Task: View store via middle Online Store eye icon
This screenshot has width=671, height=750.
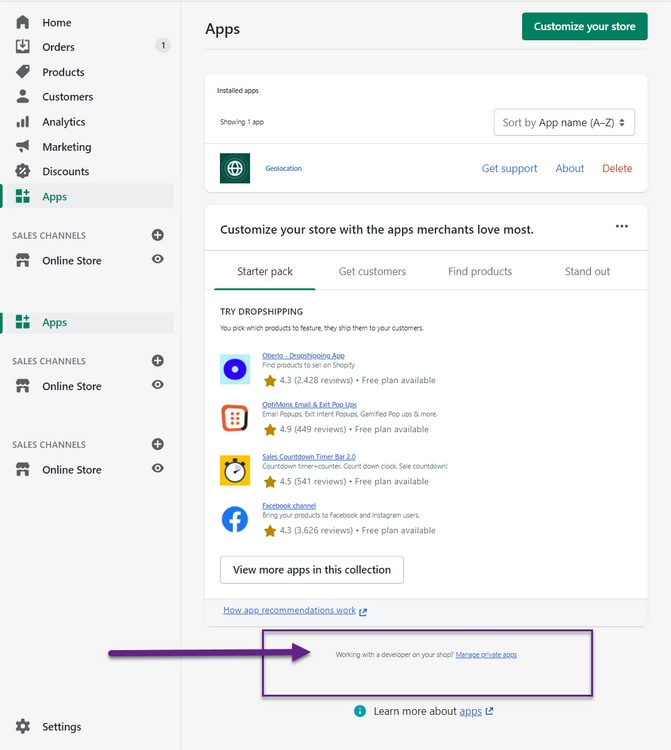Action: pyautogui.click(x=157, y=385)
